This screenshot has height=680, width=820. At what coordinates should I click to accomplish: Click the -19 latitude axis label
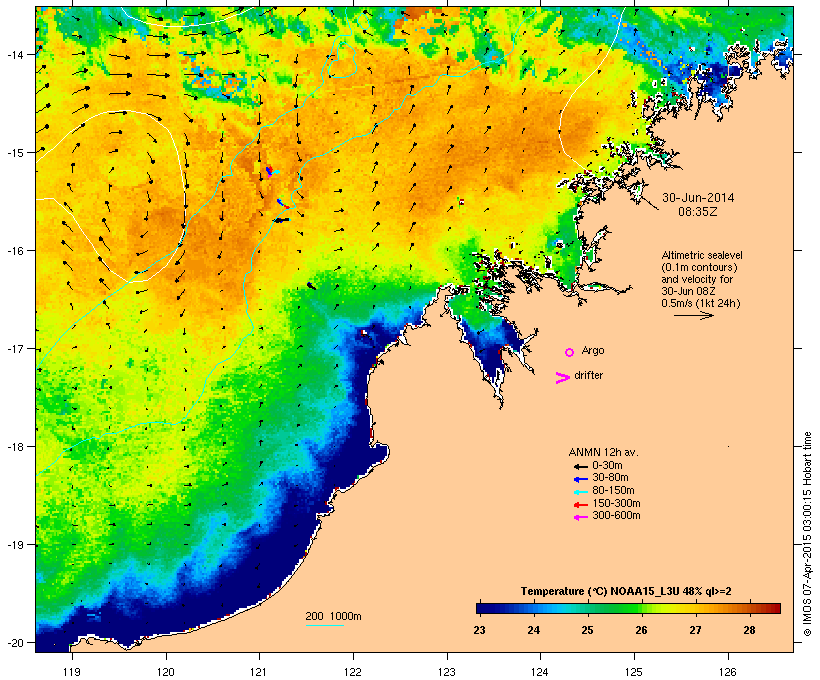pos(15,545)
